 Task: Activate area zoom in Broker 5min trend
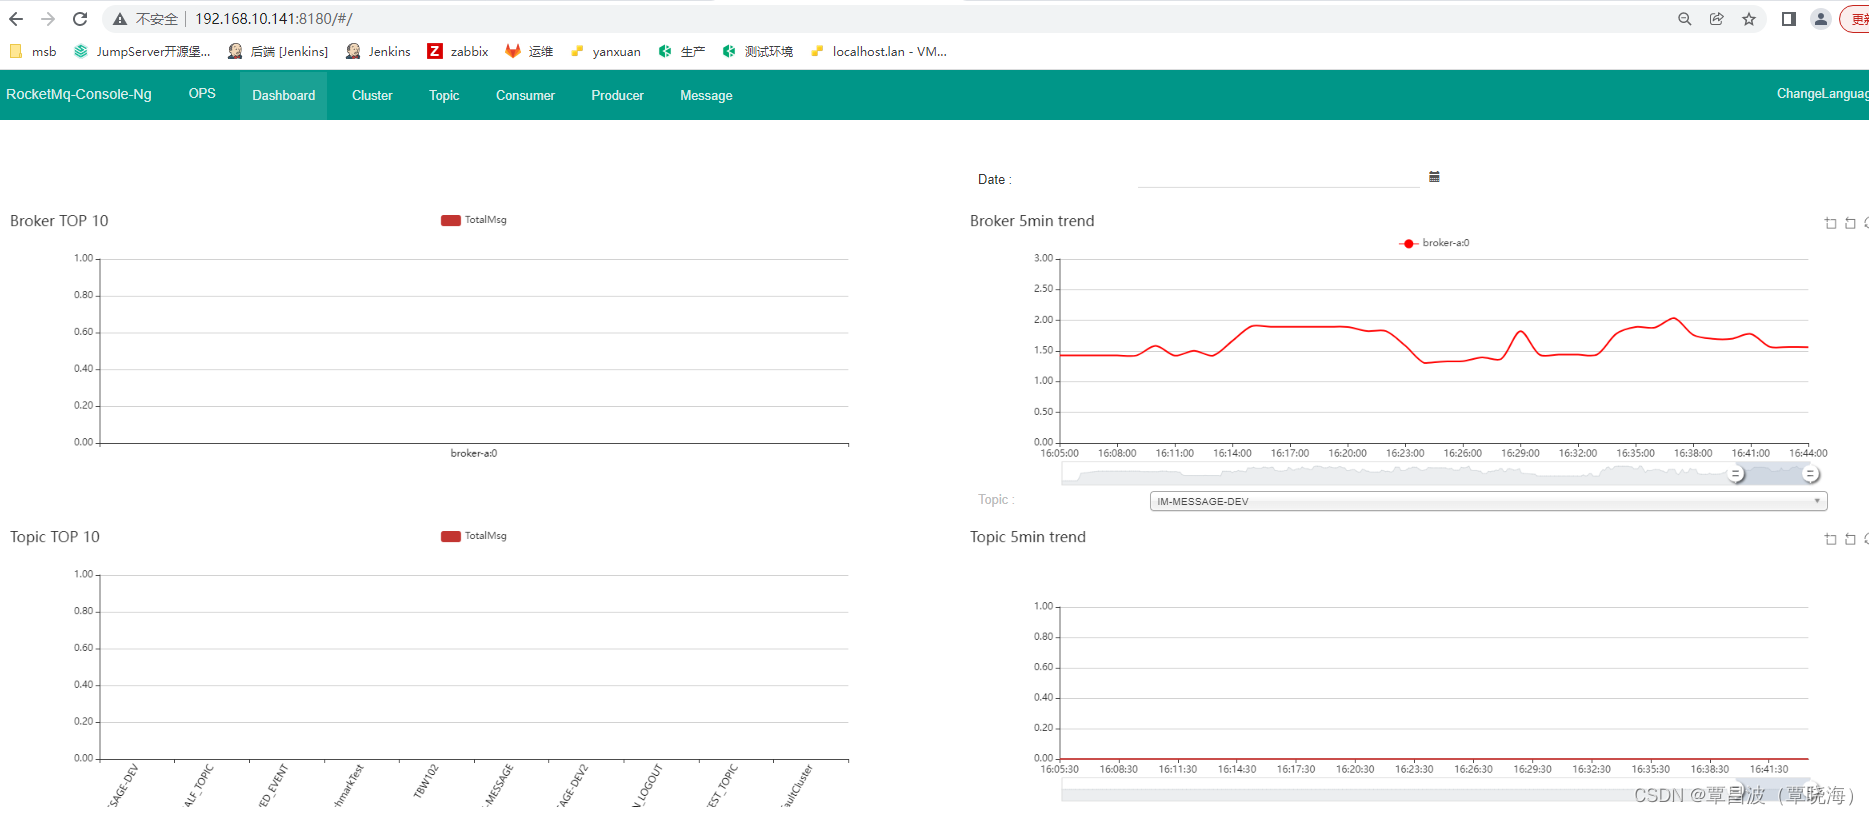pos(1830,223)
